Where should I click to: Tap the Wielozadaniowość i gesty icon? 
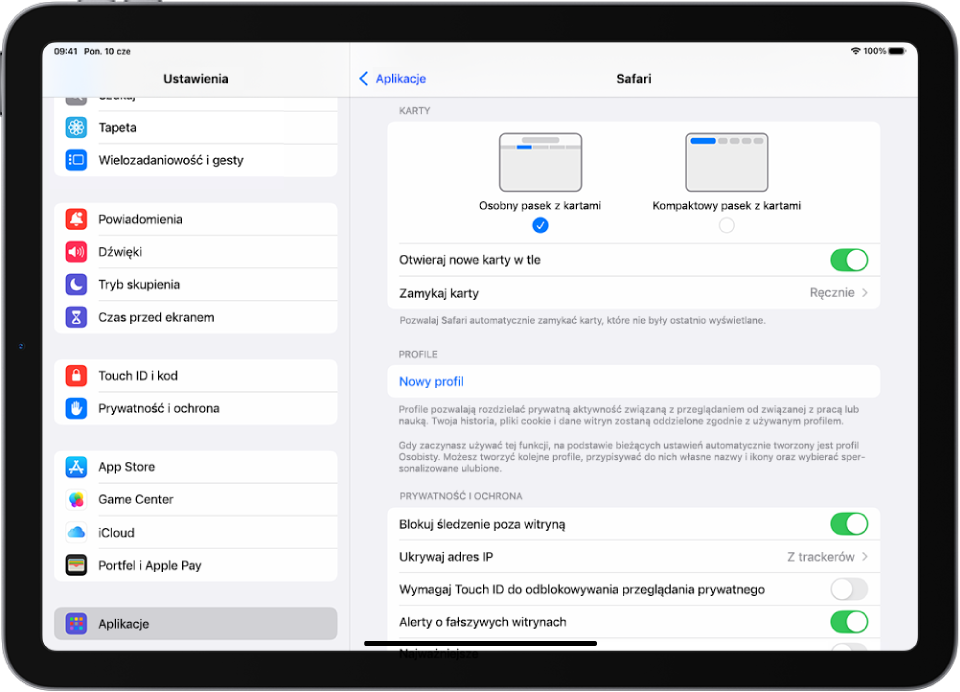pyautogui.click(x=76, y=160)
